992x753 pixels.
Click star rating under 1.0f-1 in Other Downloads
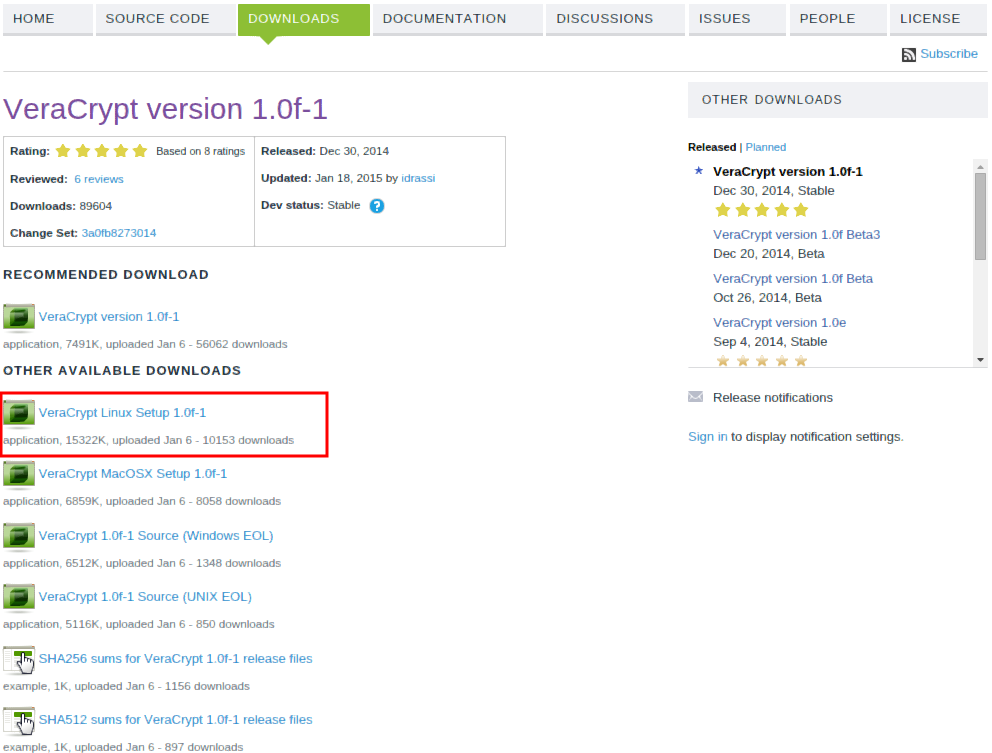click(x=762, y=210)
